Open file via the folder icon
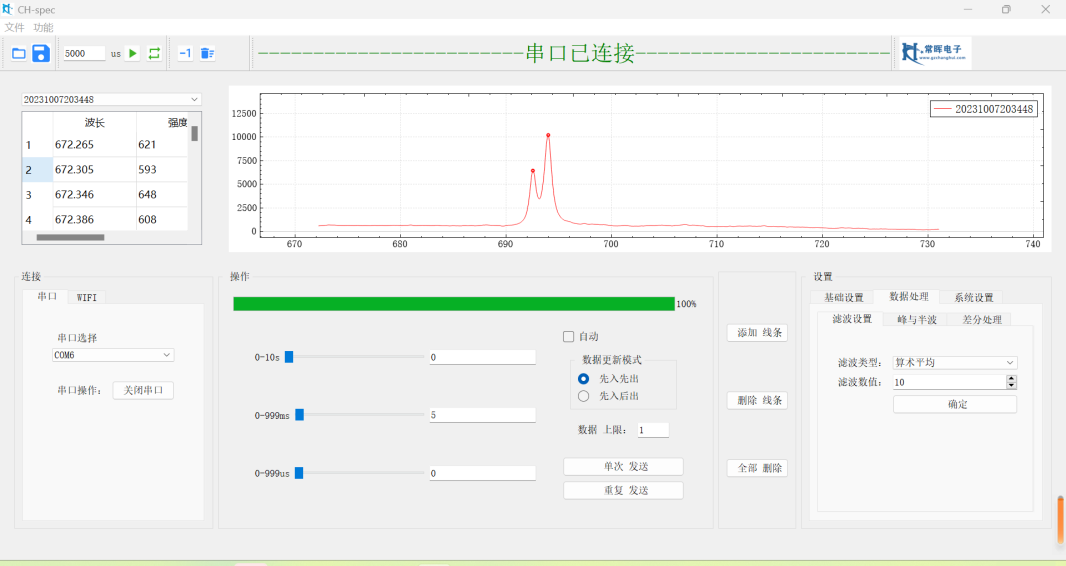The height and width of the screenshot is (566, 1066). [x=19, y=53]
